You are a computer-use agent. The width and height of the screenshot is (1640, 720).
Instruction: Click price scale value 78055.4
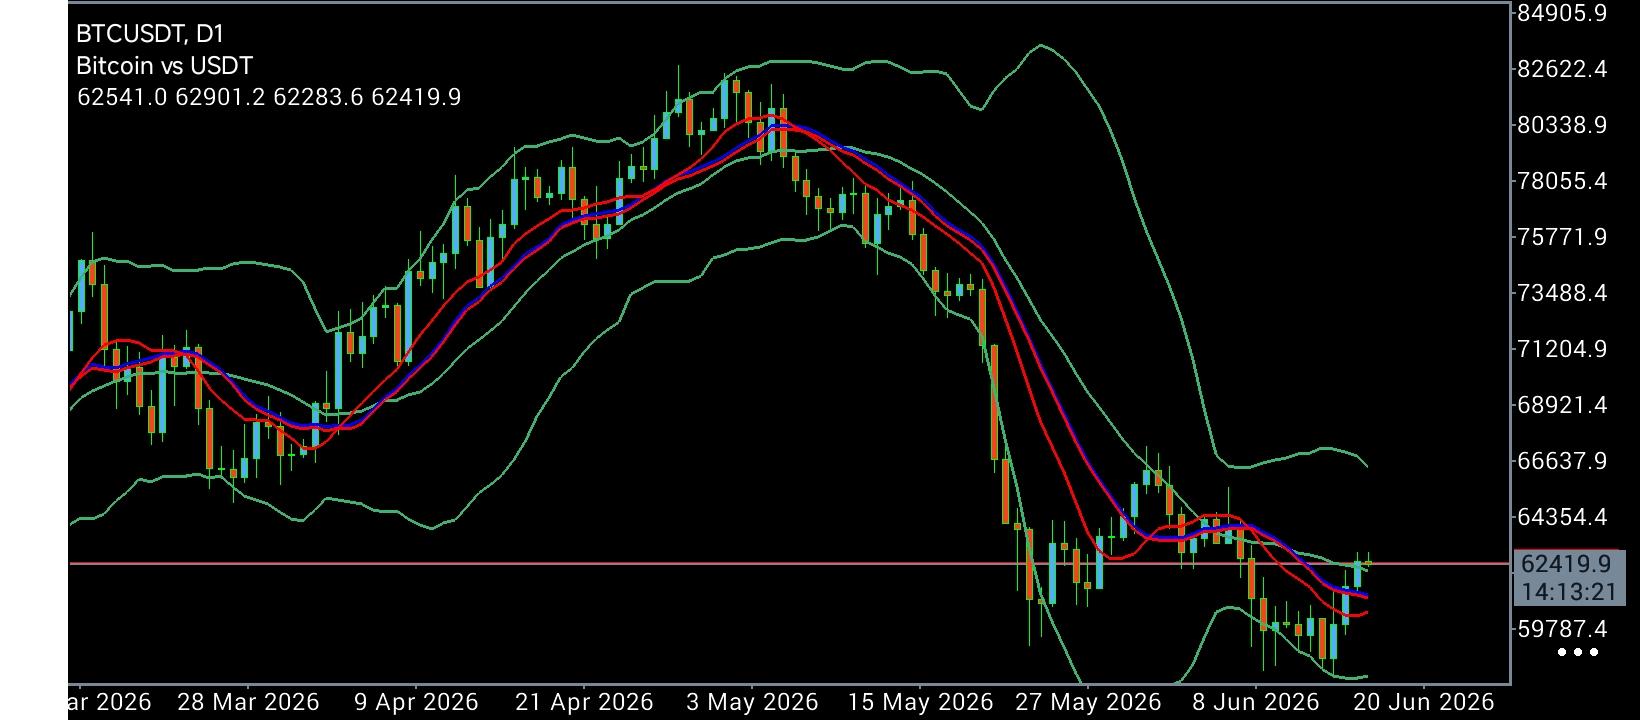(x=1561, y=181)
